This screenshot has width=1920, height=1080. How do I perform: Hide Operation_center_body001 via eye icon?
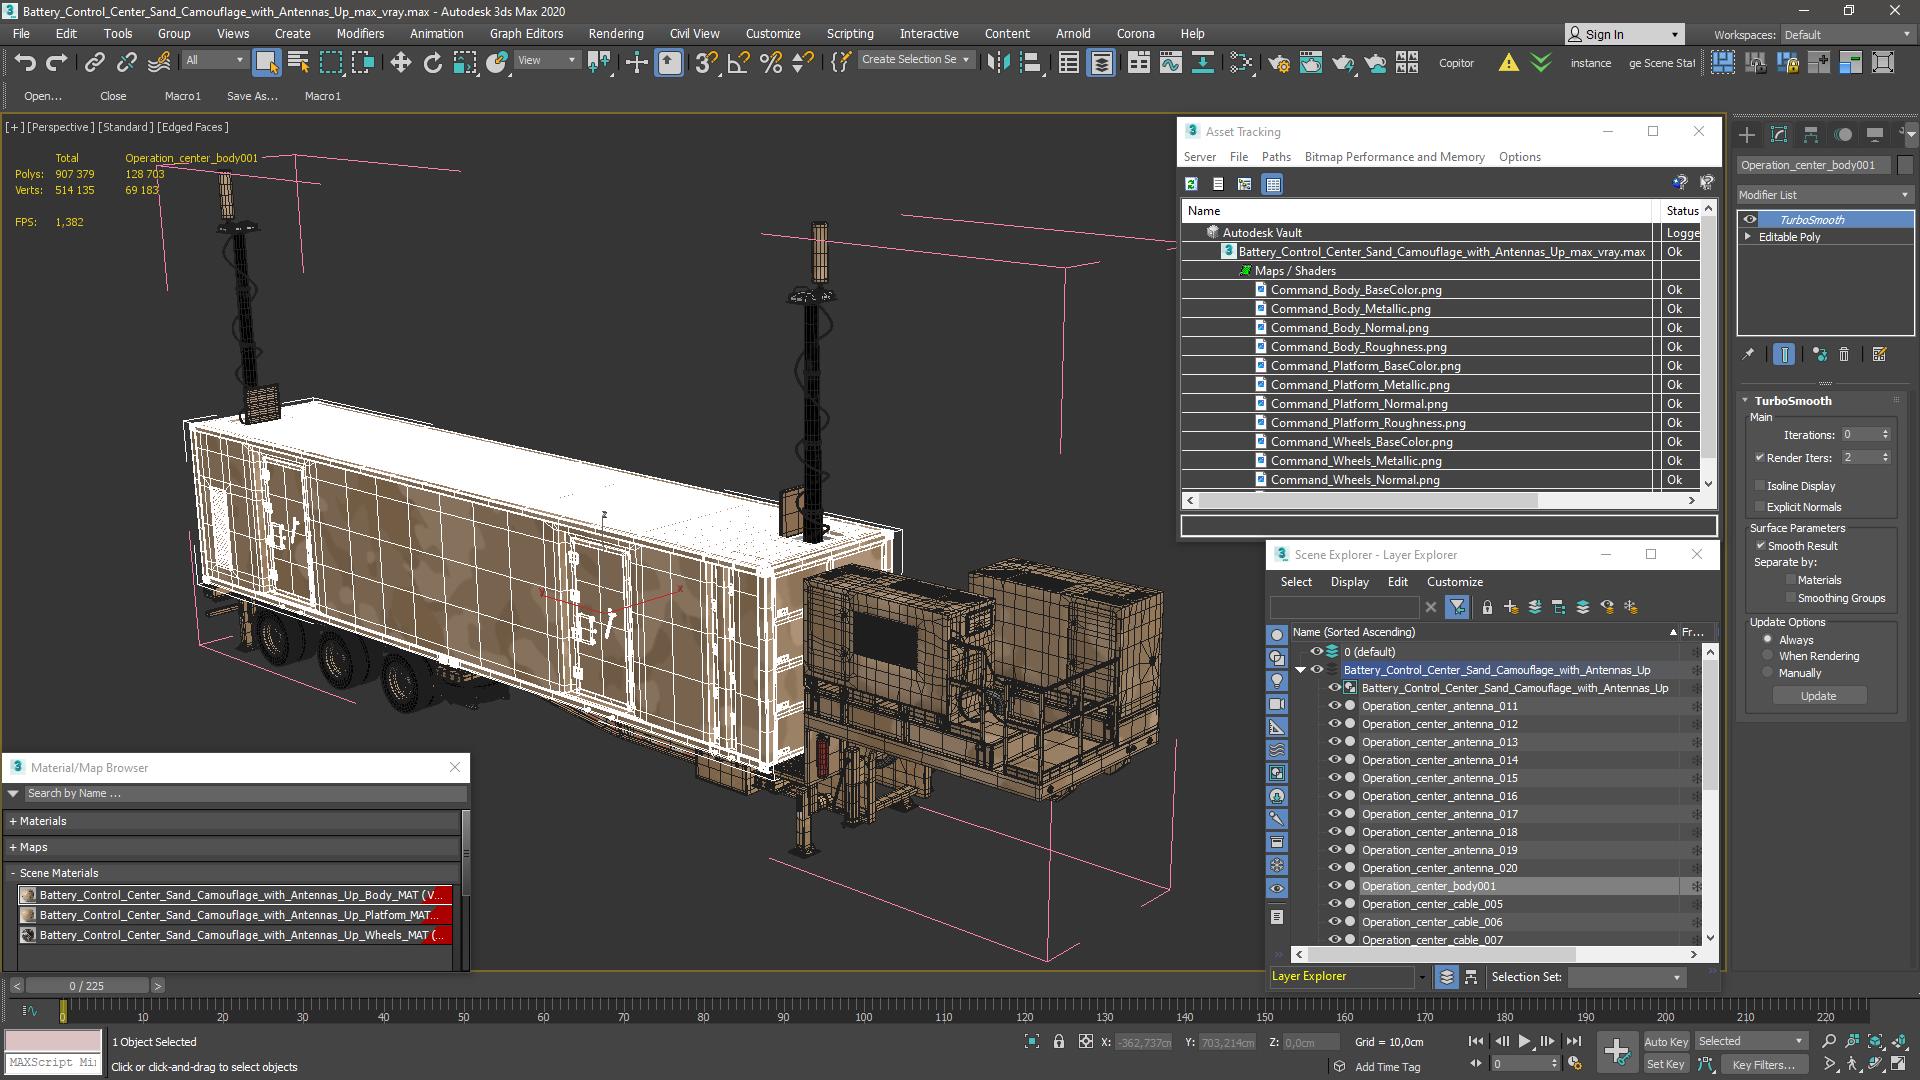1334,886
